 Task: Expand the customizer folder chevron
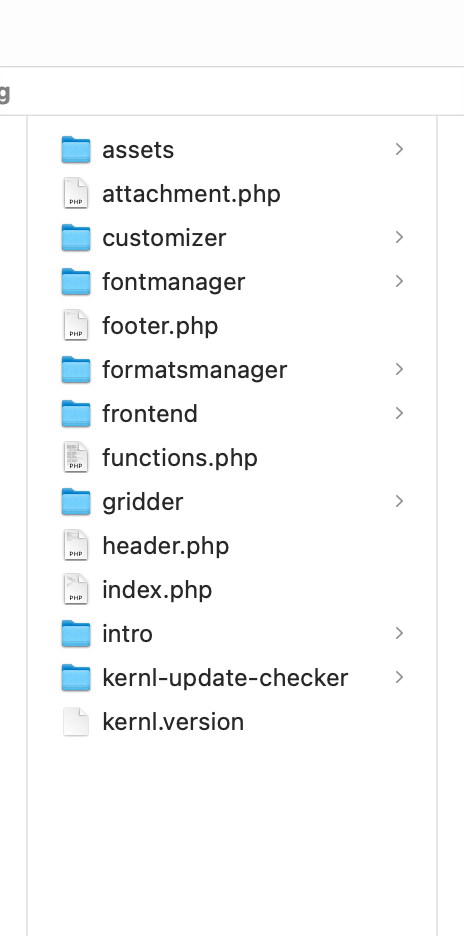coord(400,237)
